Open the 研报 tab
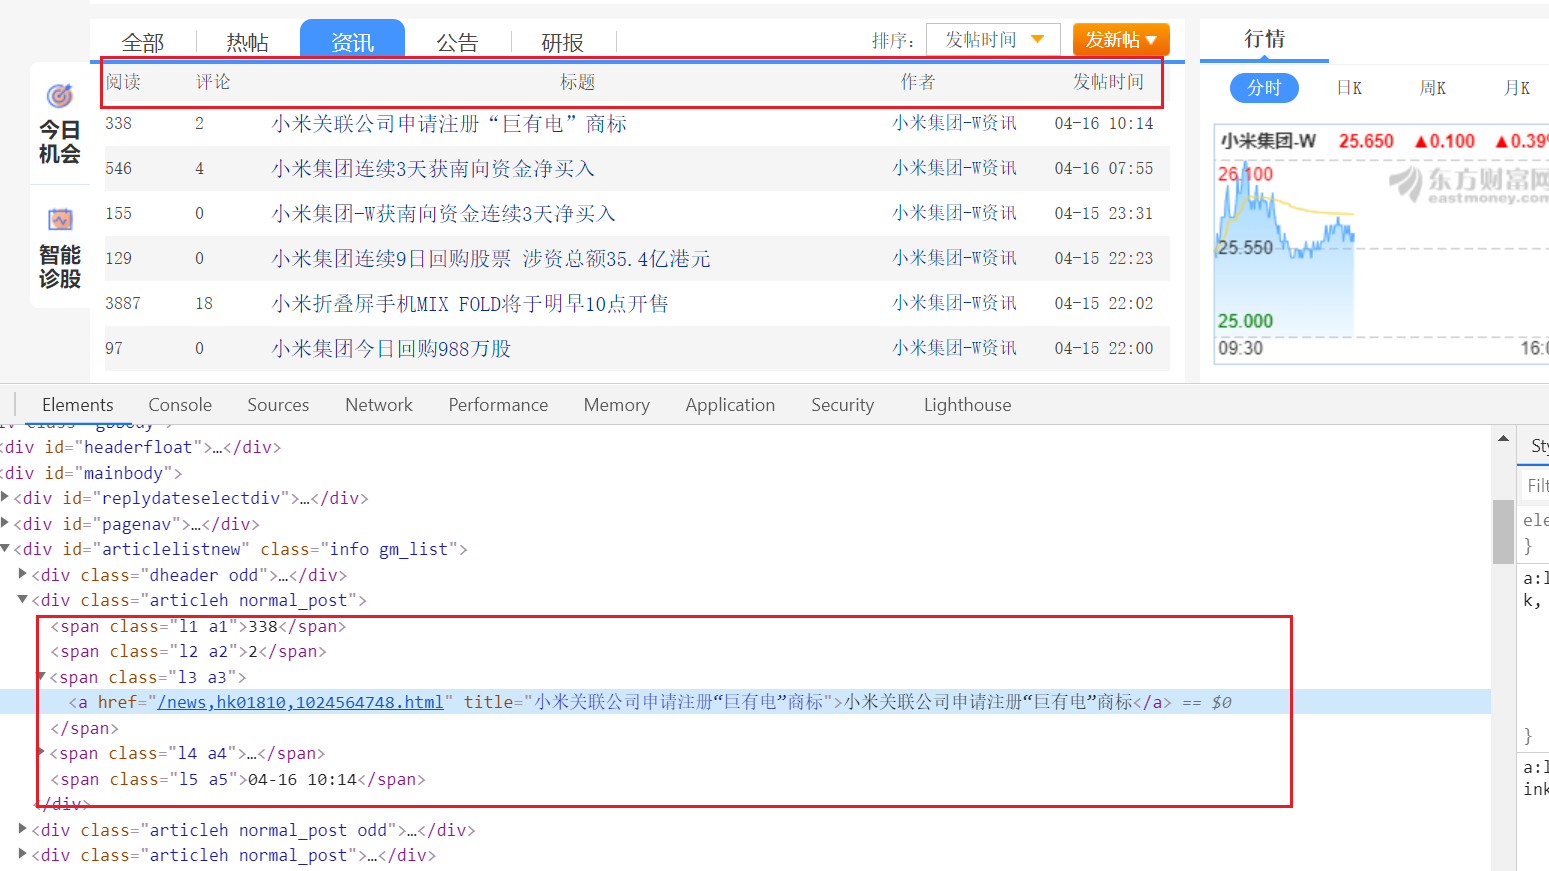Image resolution: width=1549 pixels, height=871 pixels. pos(562,42)
